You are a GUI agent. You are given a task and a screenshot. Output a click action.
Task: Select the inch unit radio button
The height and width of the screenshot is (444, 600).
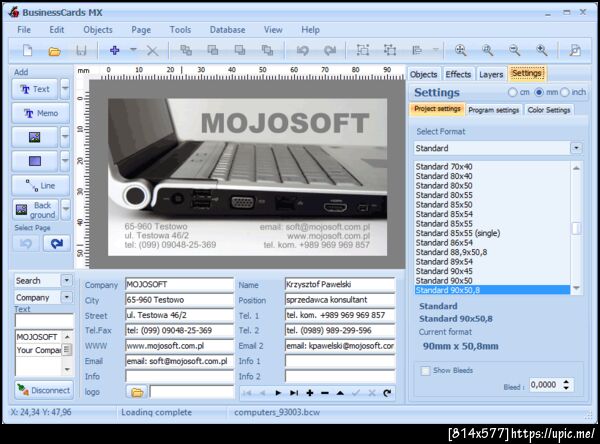tap(565, 92)
